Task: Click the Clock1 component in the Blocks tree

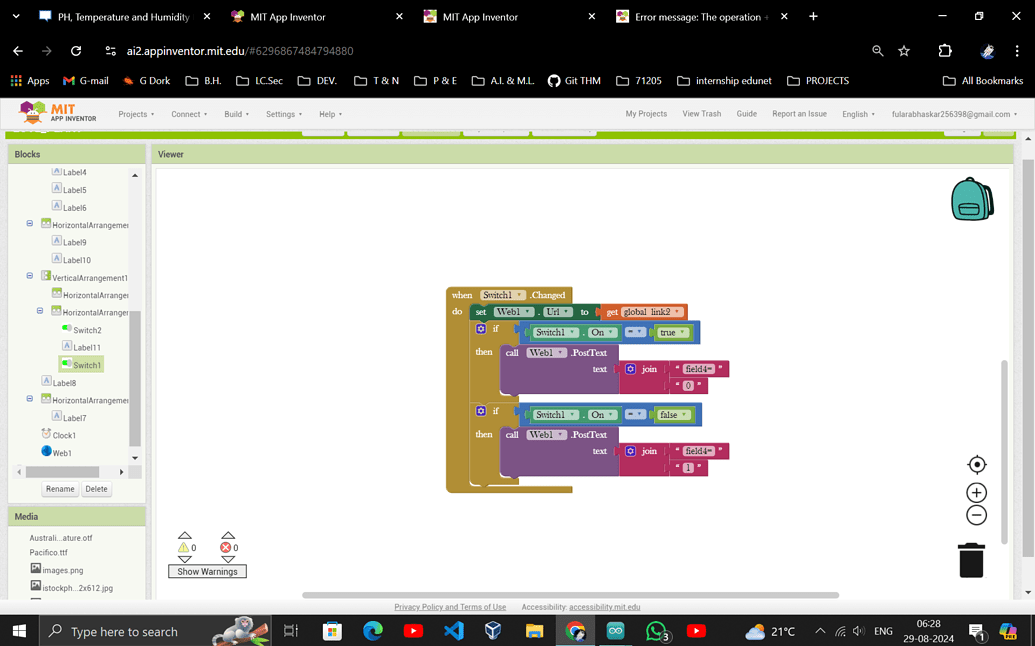Action: pyautogui.click(x=63, y=434)
